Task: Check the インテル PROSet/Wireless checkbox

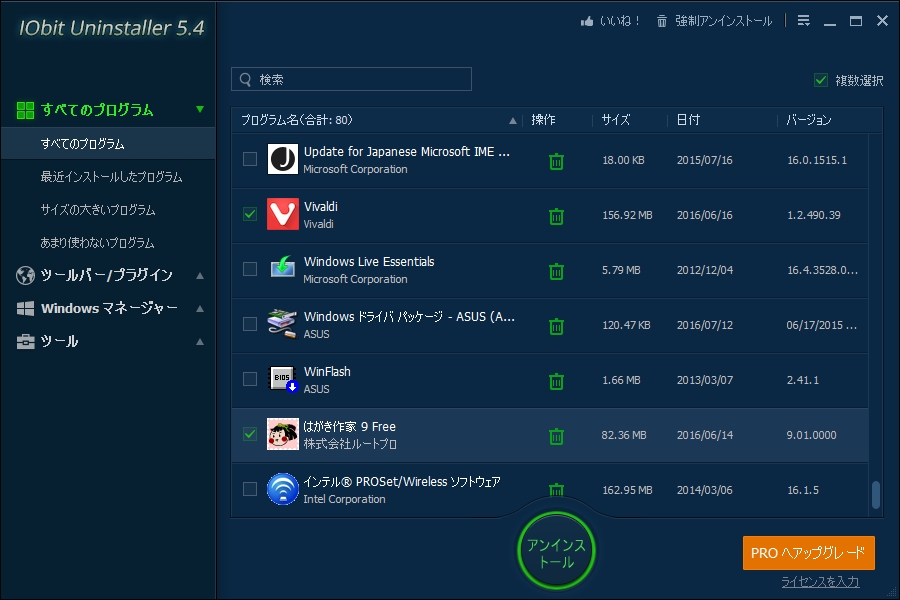Action: pyautogui.click(x=250, y=489)
